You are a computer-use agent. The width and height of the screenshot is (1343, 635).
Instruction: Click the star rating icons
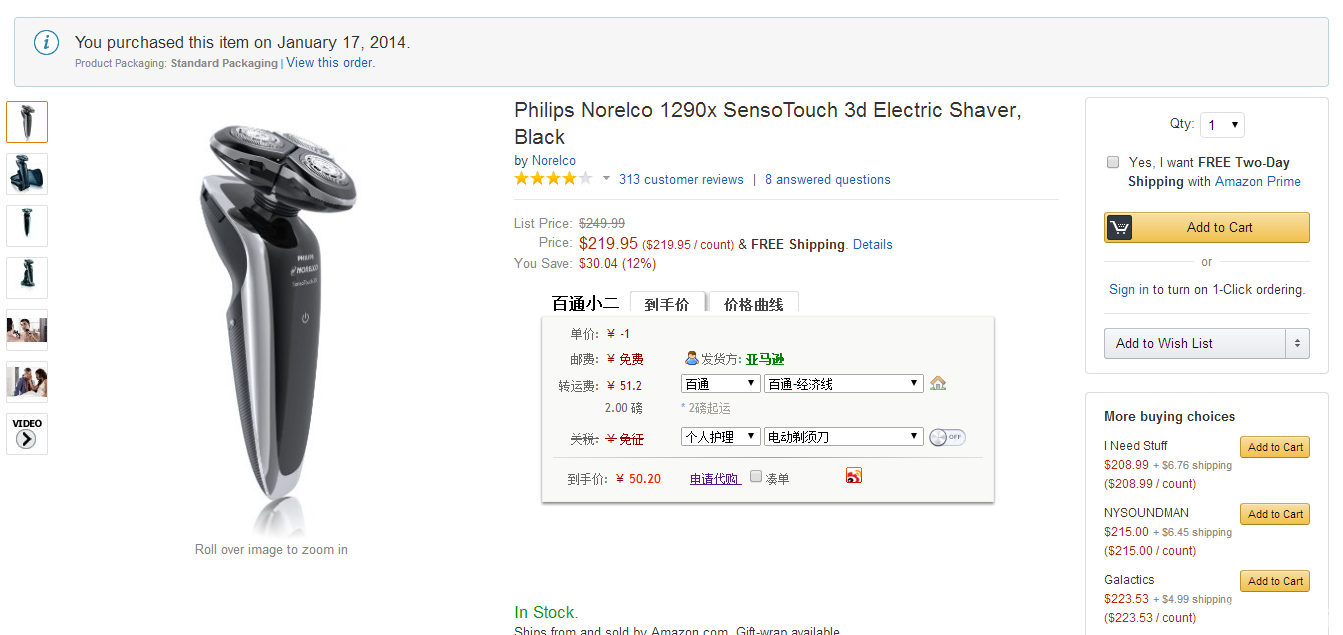(x=554, y=179)
